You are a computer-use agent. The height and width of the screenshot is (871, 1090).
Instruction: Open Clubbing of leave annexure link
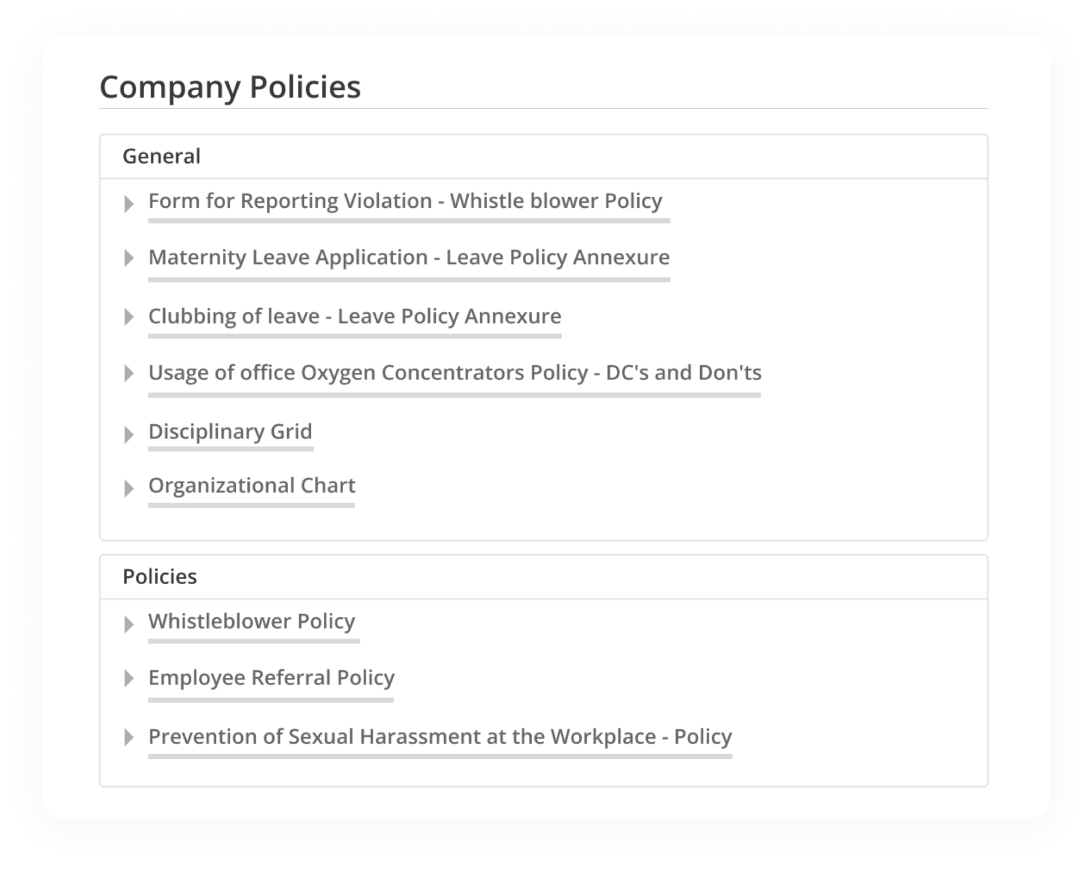355,316
